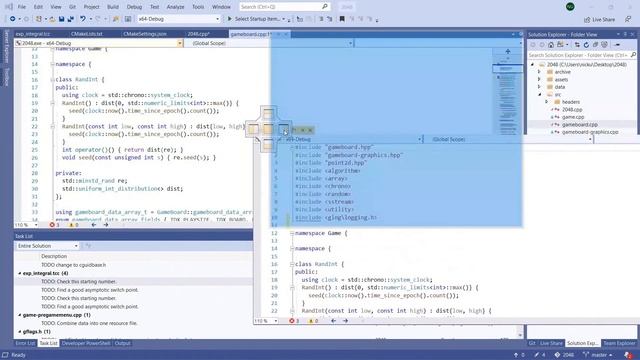The width and height of the screenshot is (640, 360).
Task: Click the bookmark icon in the toolbar
Action: (x=342, y=19)
